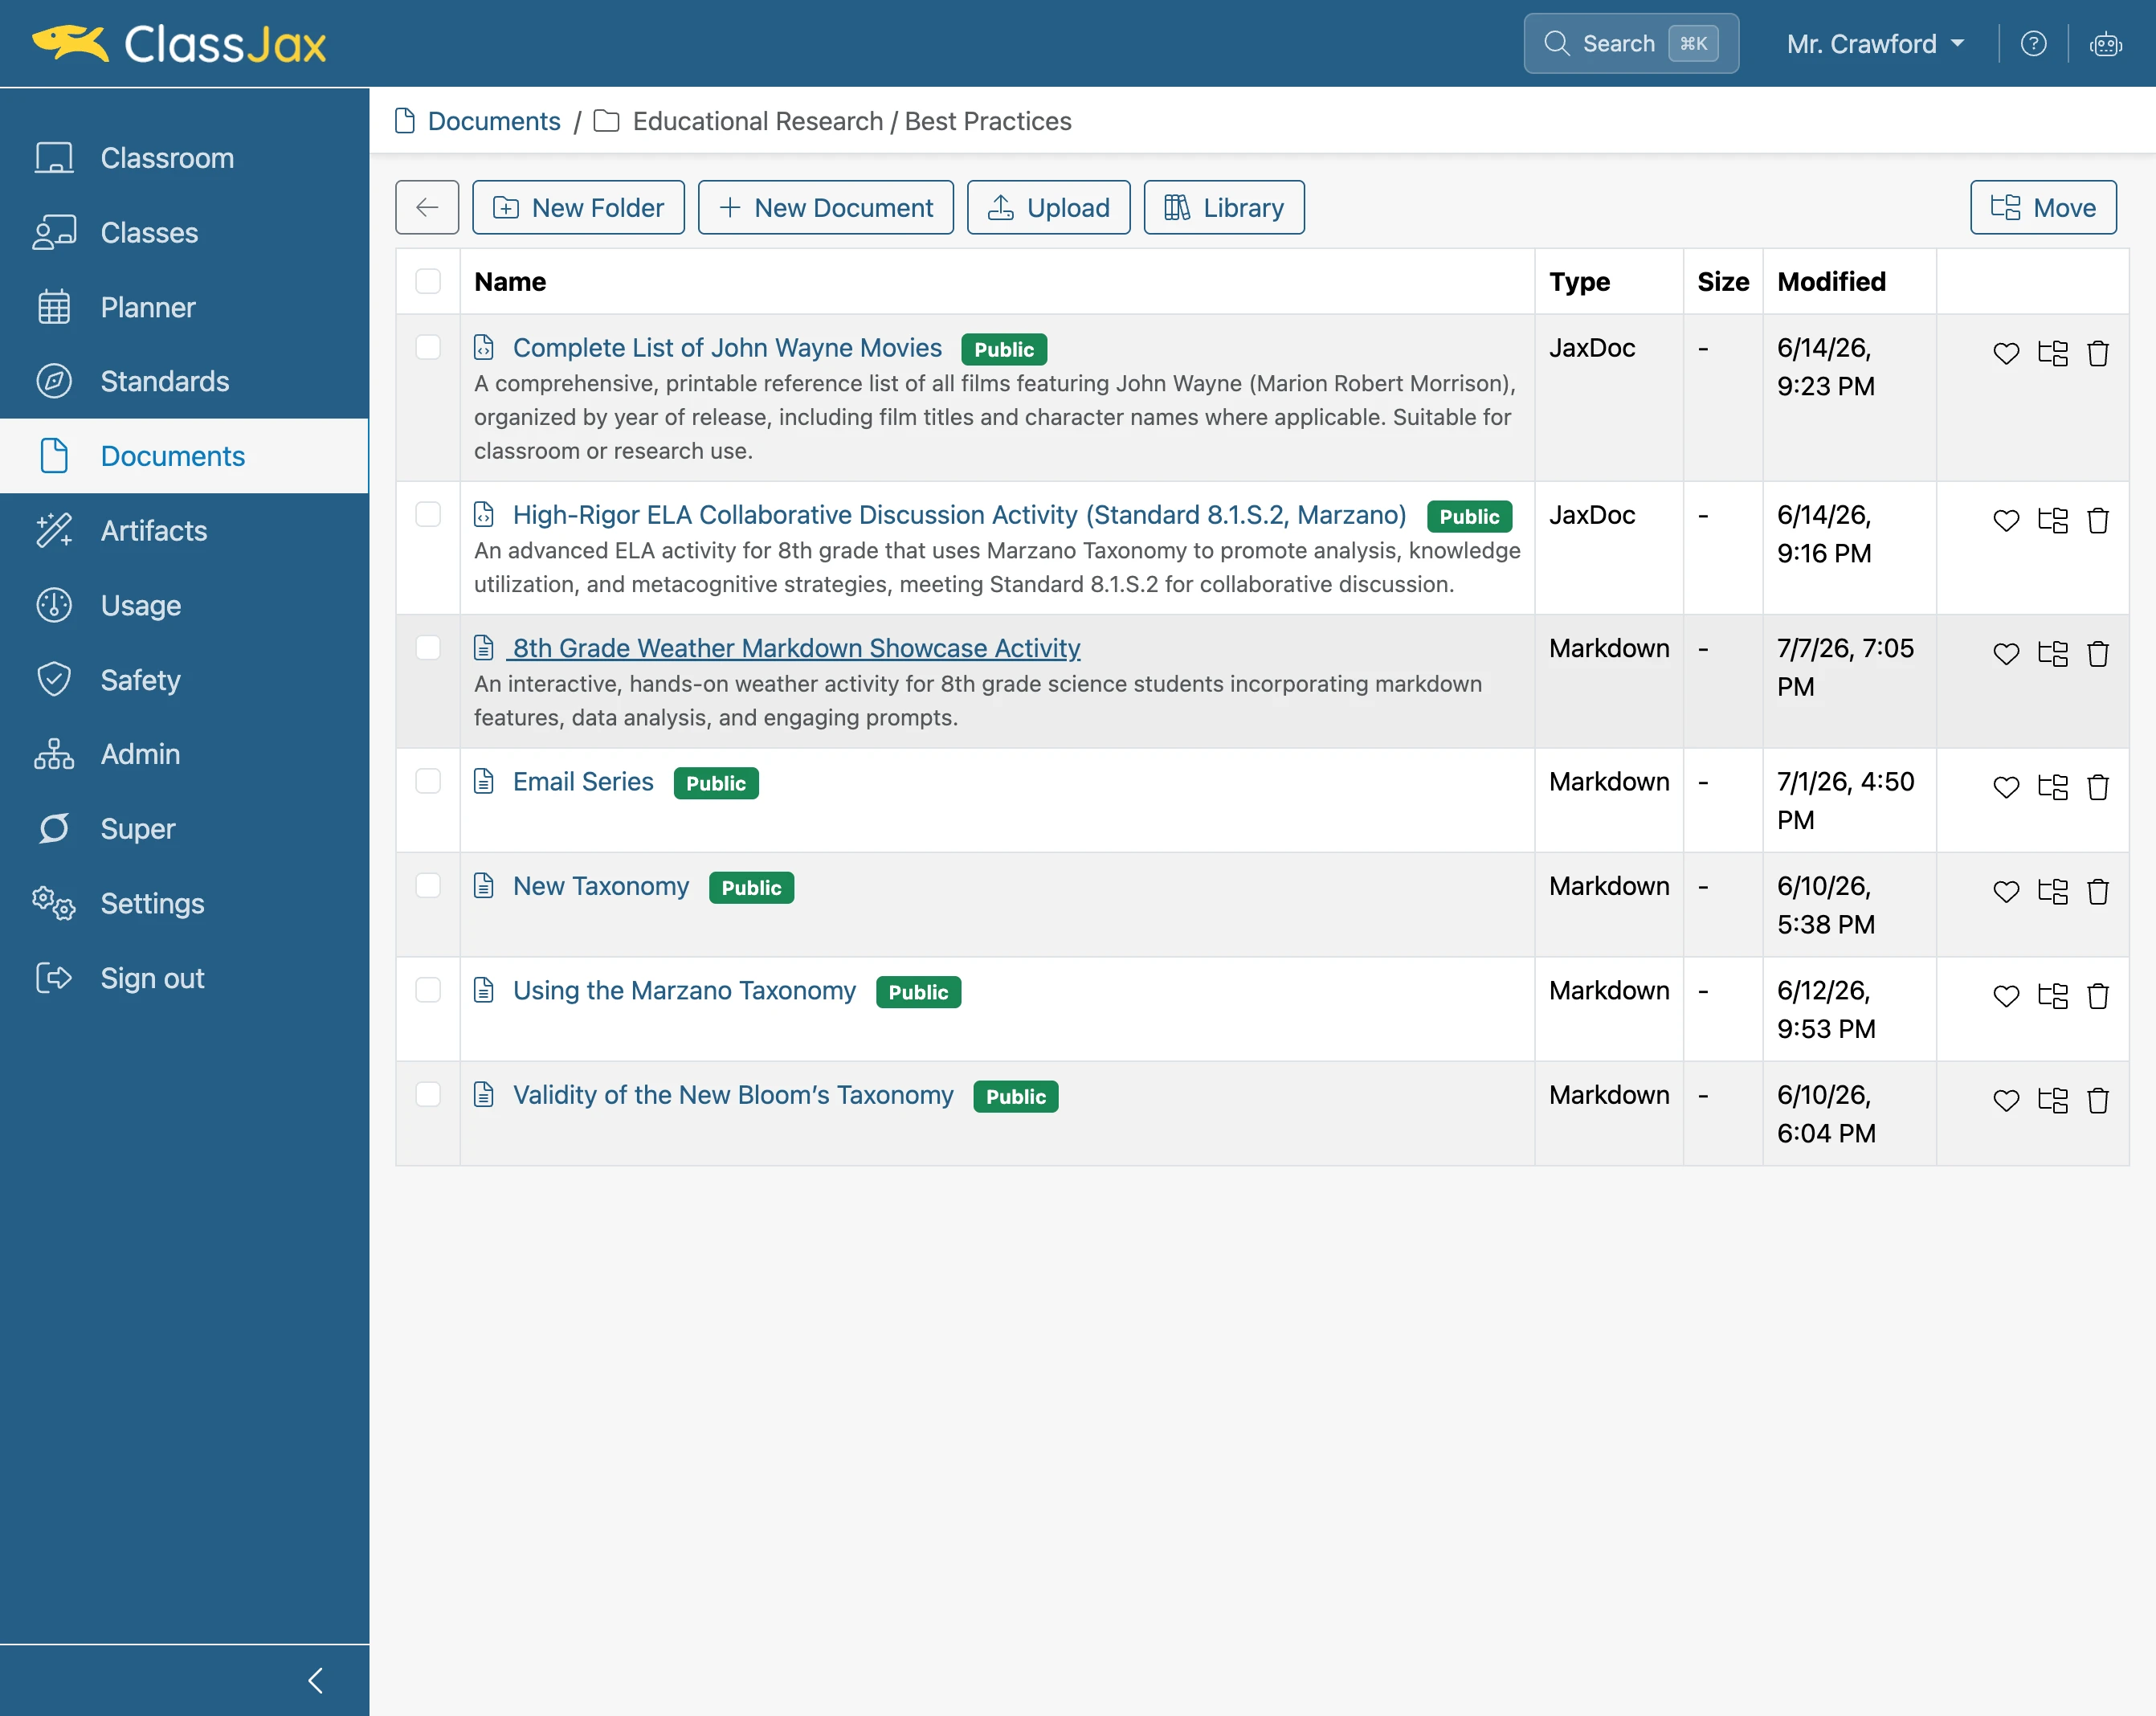Favorite the New Taxonomy document
This screenshot has height=1716, width=2156.
[2006, 892]
